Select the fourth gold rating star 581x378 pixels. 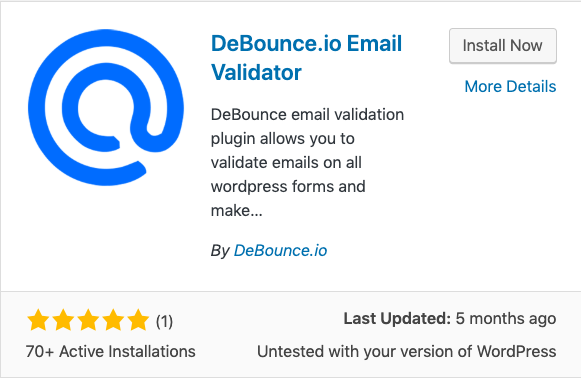[x=113, y=320]
